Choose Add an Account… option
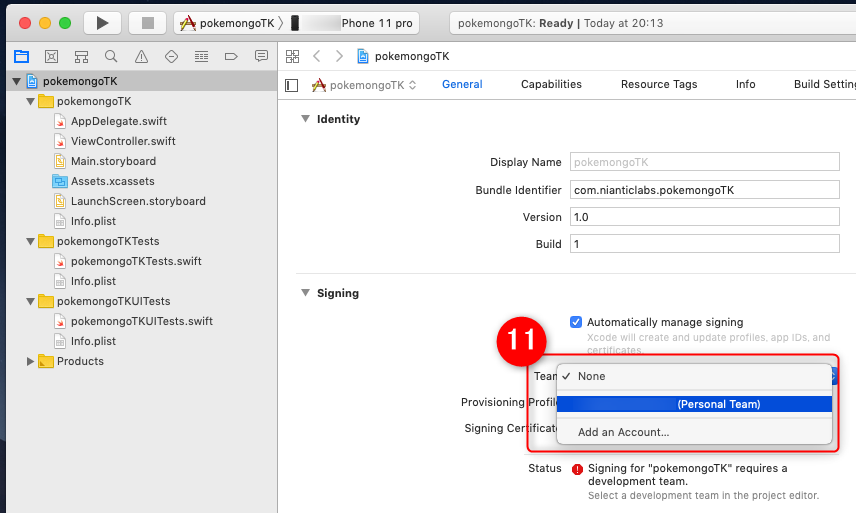The height and width of the screenshot is (513, 856). 694,432
